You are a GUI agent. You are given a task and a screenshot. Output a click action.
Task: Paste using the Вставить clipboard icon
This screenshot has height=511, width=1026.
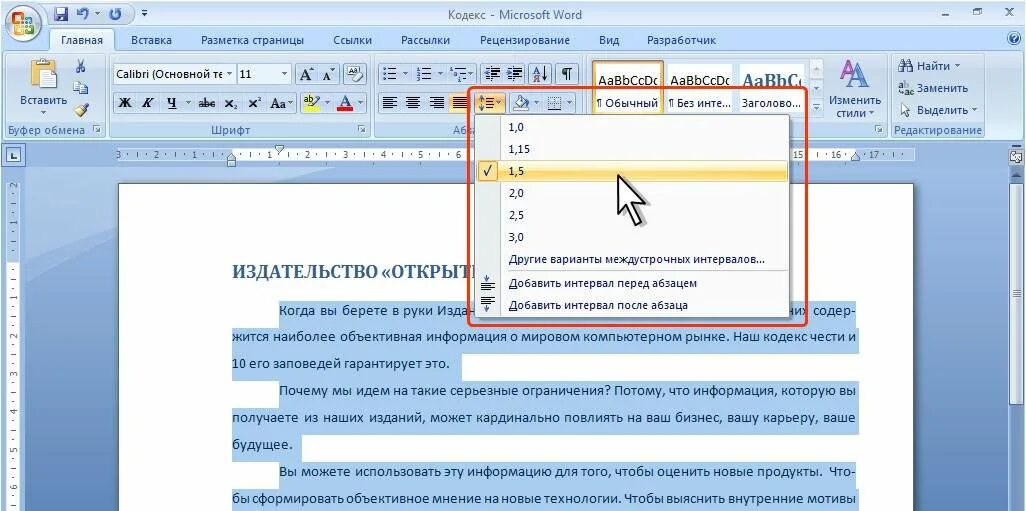click(x=43, y=73)
